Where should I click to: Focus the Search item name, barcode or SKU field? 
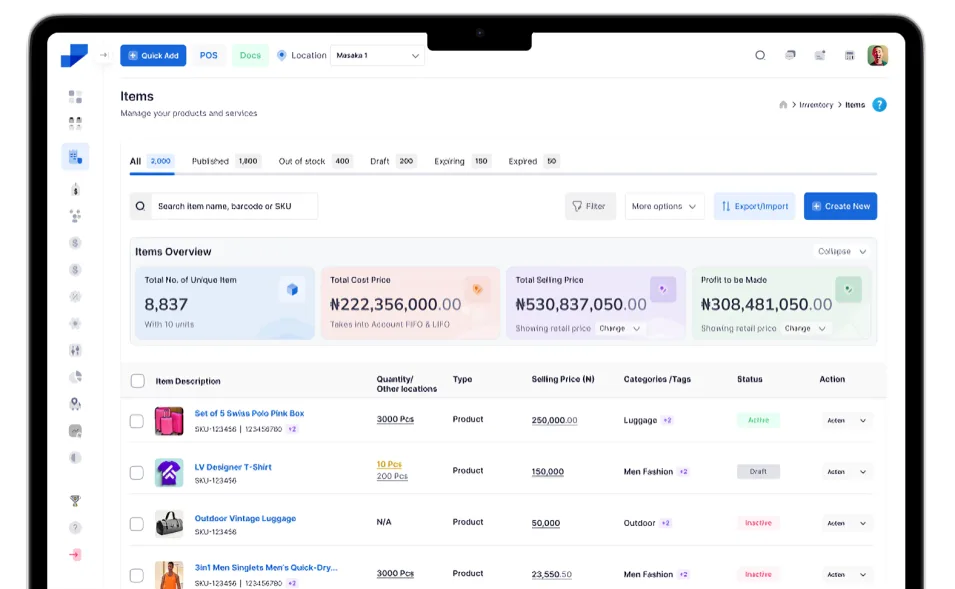pyautogui.click(x=224, y=206)
